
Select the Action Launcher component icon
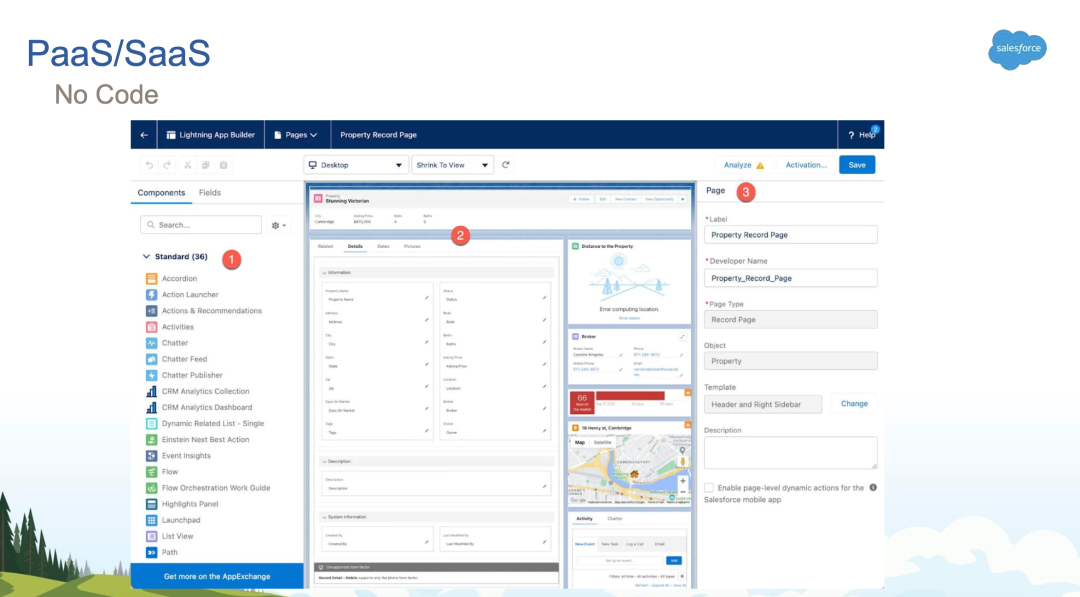[x=152, y=295]
